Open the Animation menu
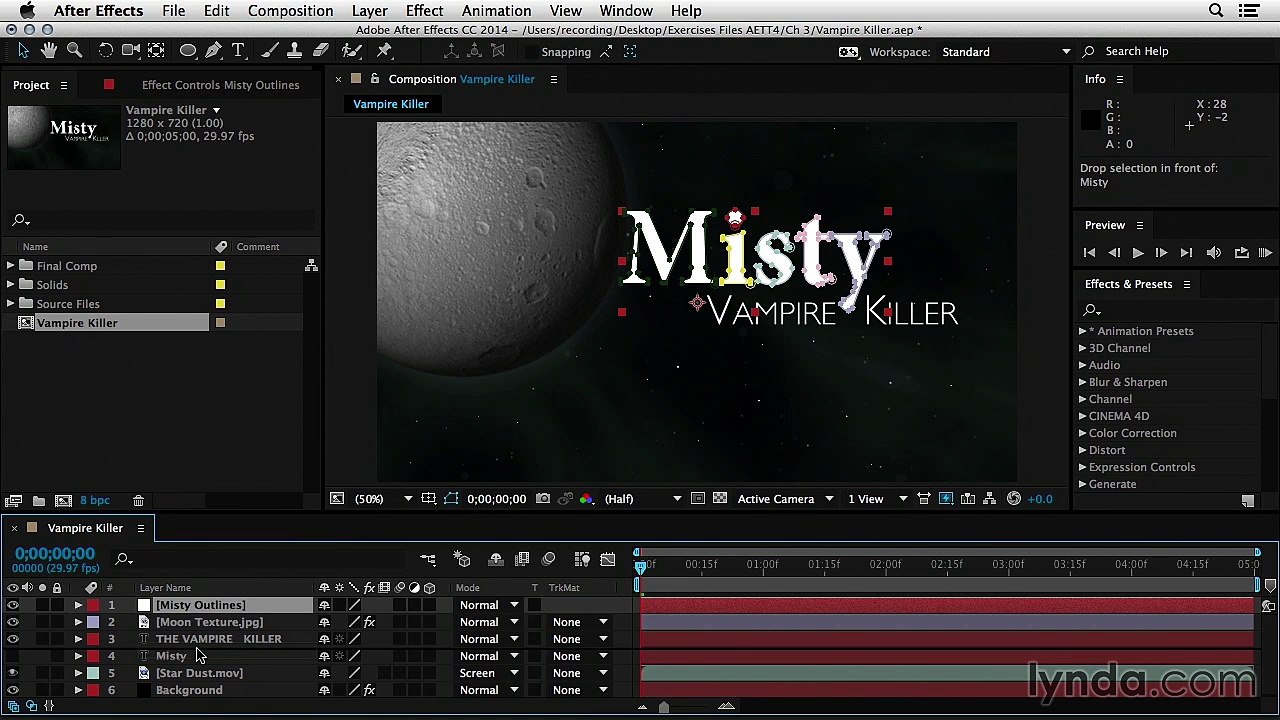This screenshot has height=720, width=1280. (496, 11)
